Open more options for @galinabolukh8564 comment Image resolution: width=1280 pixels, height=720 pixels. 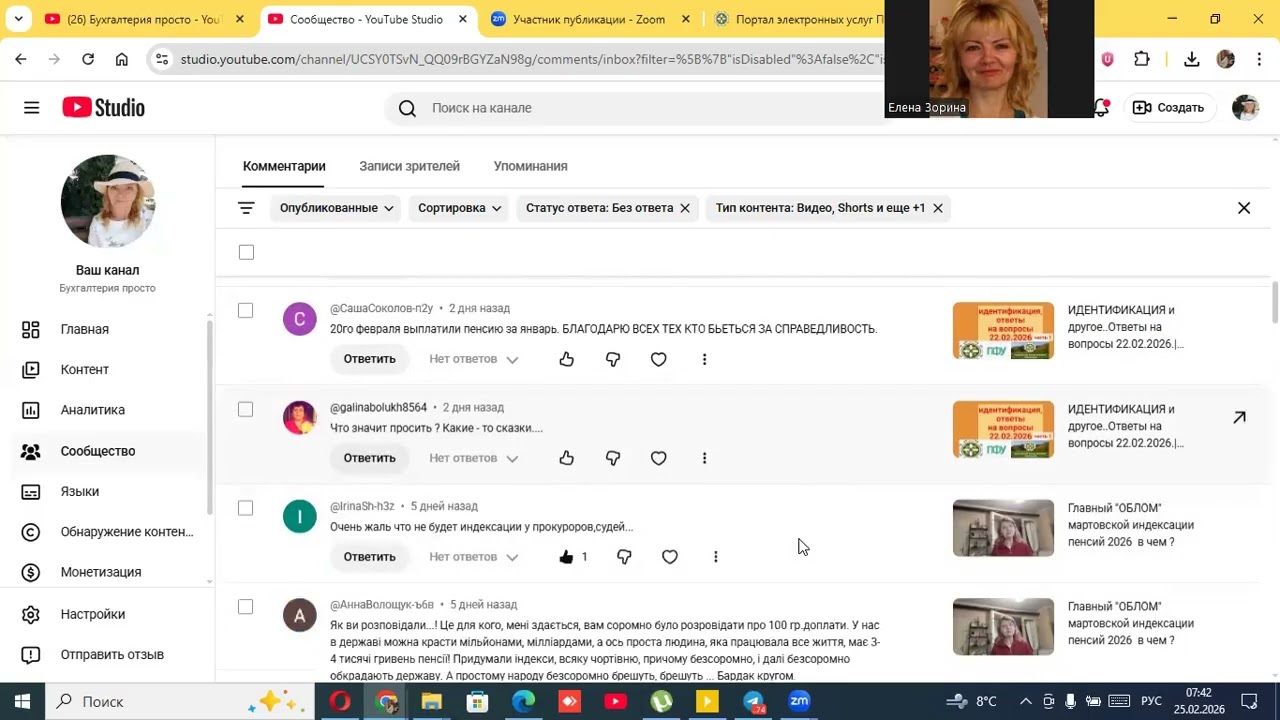tap(704, 458)
